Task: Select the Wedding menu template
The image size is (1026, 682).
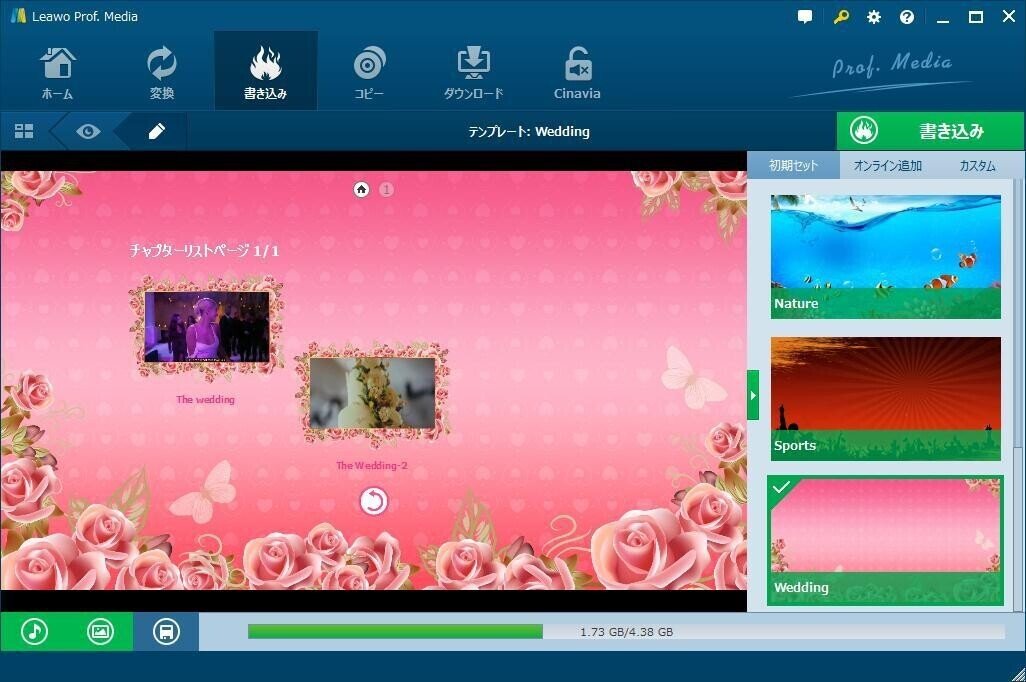Action: [x=885, y=541]
